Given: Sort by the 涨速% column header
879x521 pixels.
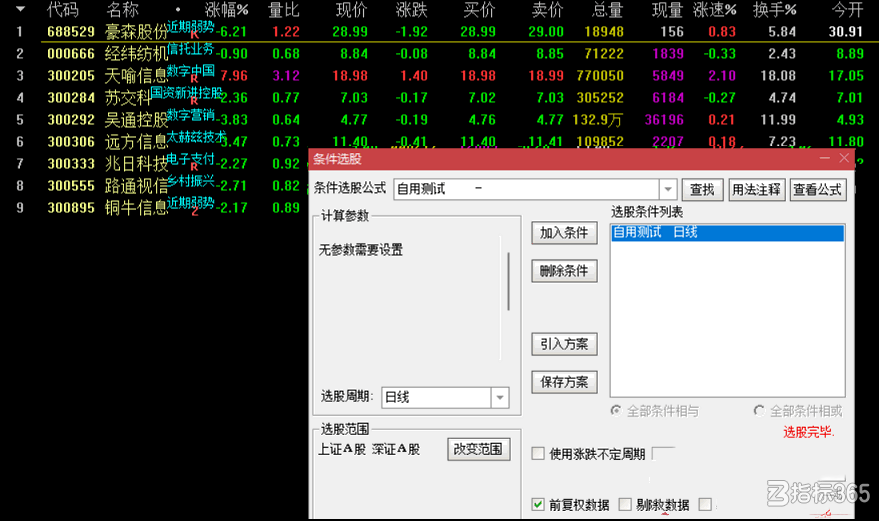Looking at the screenshot, I should (x=714, y=10).
